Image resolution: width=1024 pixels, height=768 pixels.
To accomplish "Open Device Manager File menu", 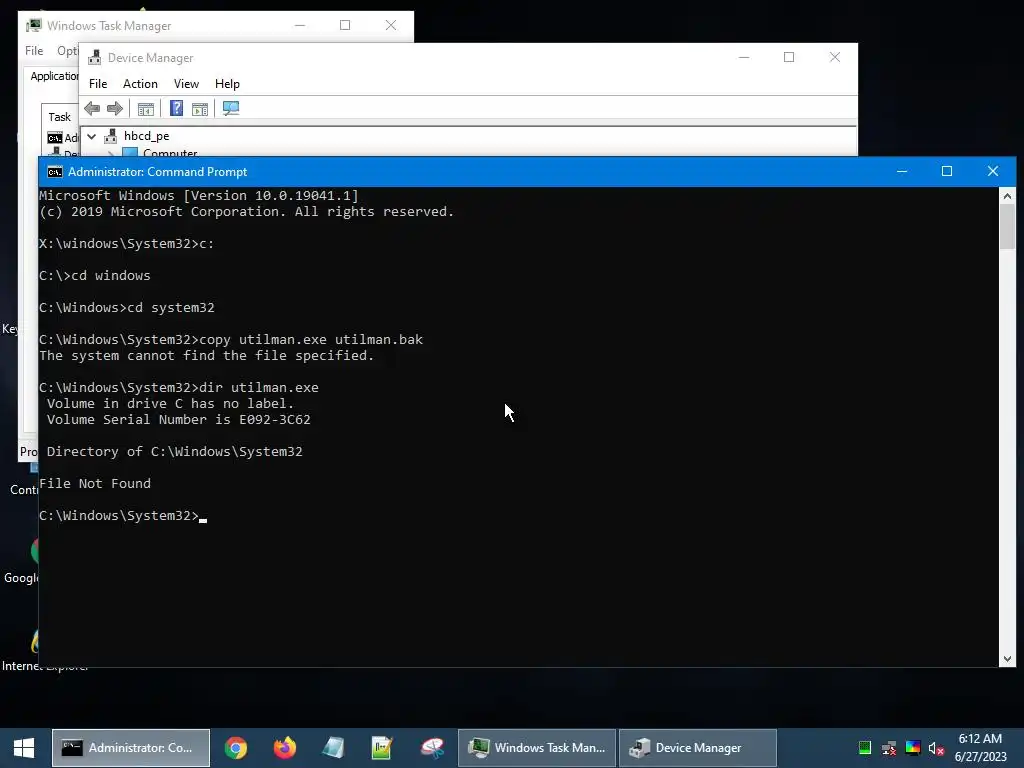I will click(x=98, y=84).
